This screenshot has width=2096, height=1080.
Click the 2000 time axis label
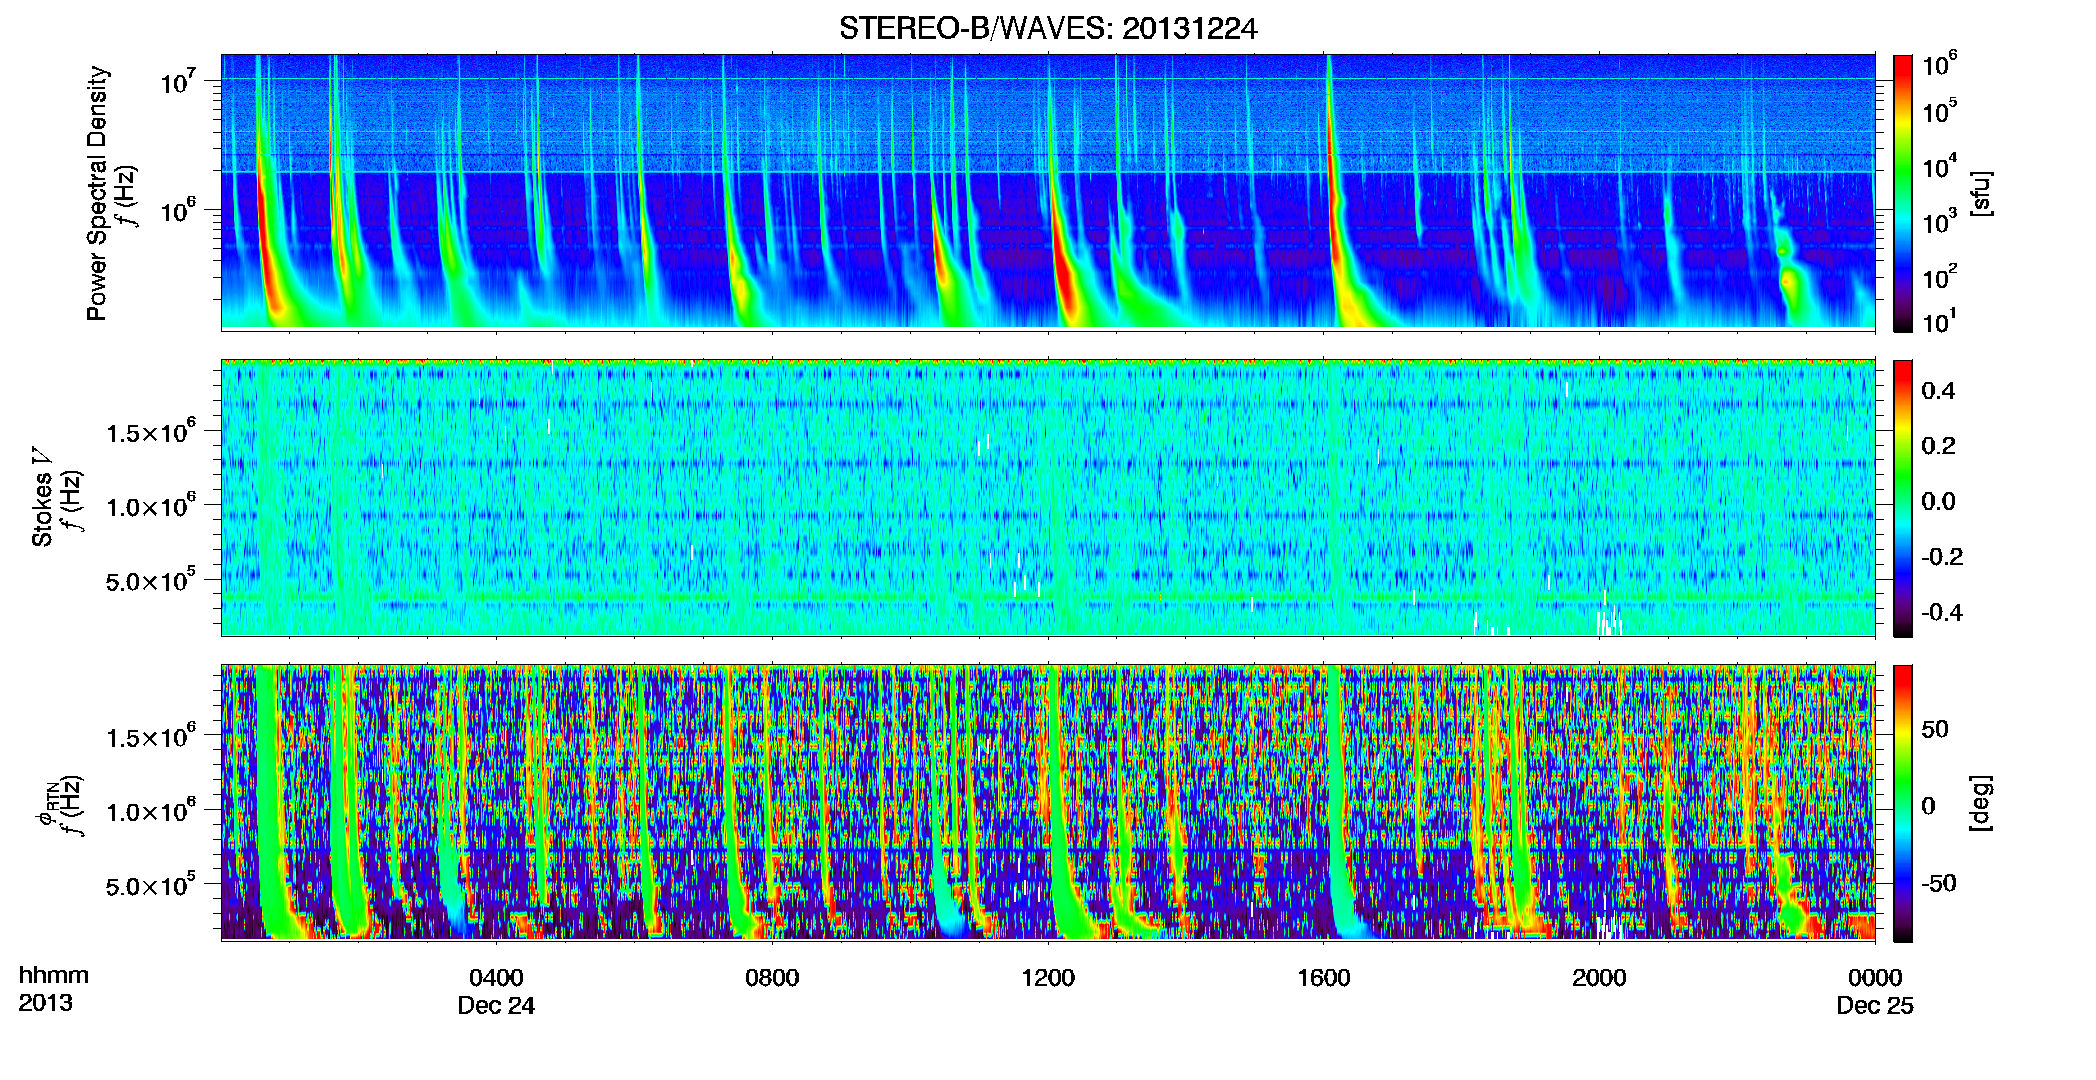tap(1599, 978)
